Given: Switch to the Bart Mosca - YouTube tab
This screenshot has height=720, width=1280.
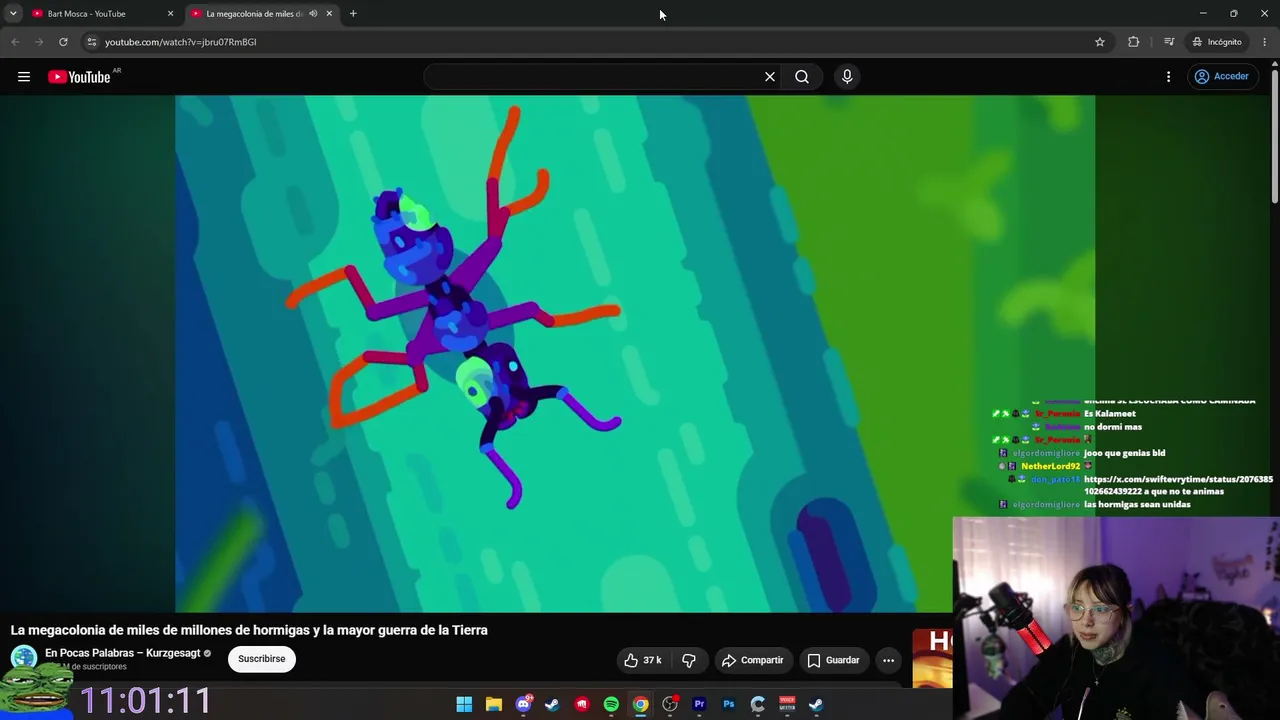Looking at the screenshot, I should pyautogui.click(x=98, y=14).
